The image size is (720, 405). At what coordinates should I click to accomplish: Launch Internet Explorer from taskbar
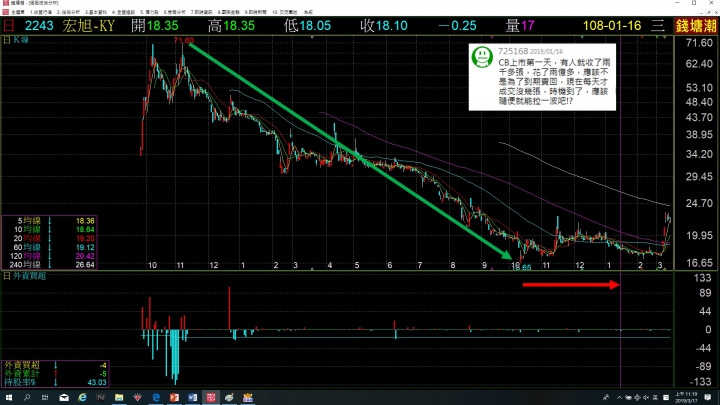tap(82, 397)
